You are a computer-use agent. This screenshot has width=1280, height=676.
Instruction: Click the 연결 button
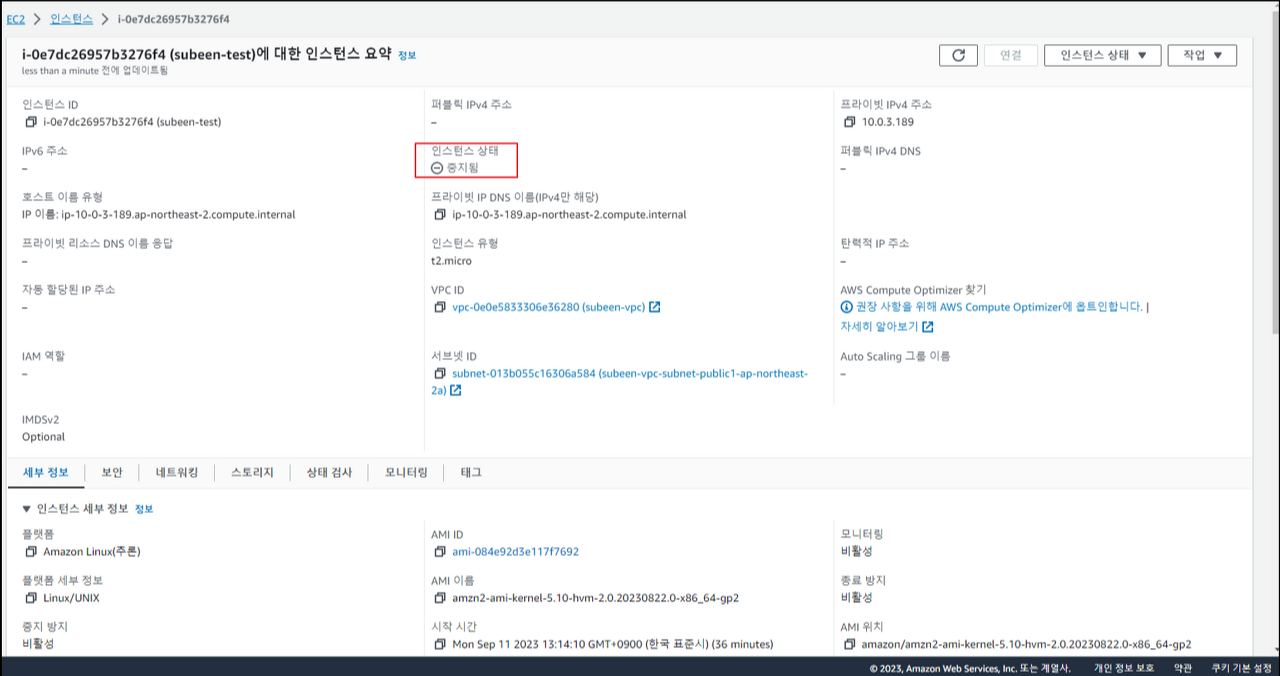pos(1010,55)
